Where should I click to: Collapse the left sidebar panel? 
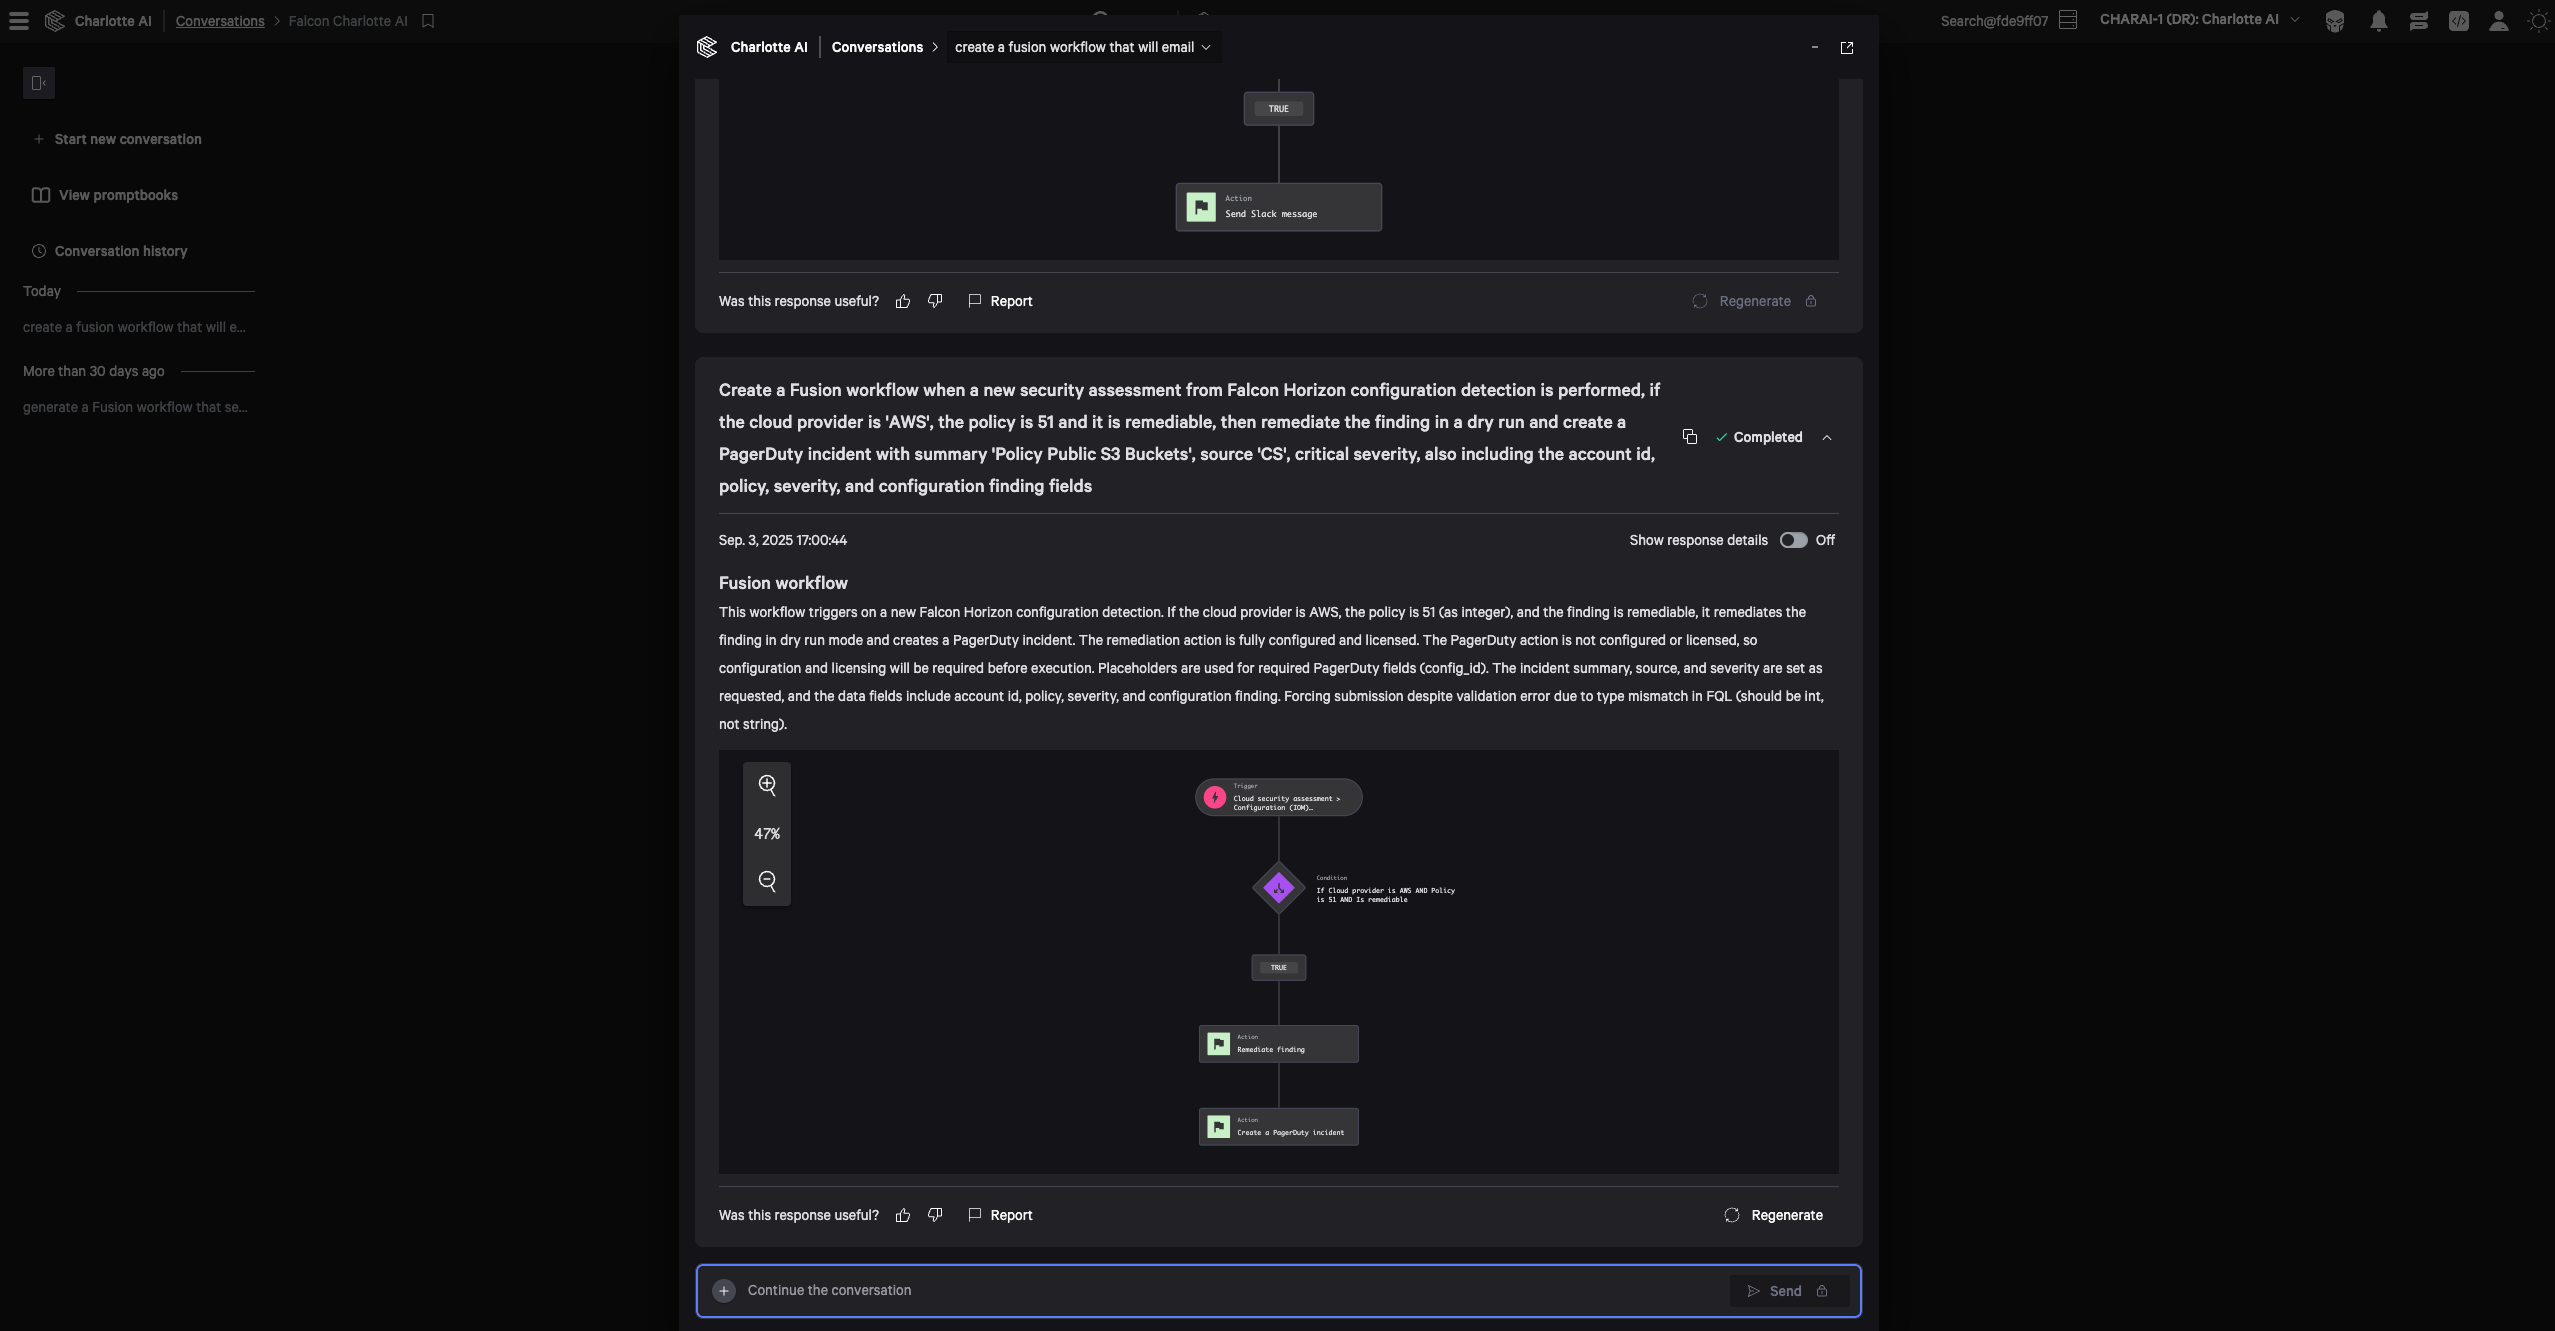[39, 83]
